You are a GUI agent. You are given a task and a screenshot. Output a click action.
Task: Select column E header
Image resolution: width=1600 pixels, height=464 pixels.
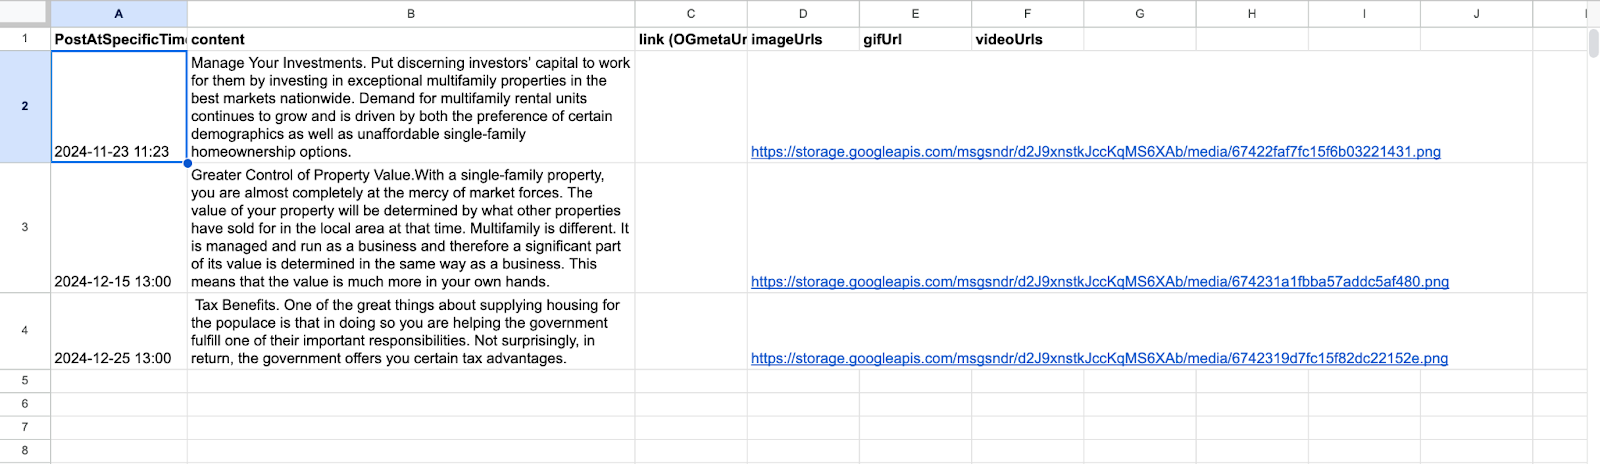(915, 14)
